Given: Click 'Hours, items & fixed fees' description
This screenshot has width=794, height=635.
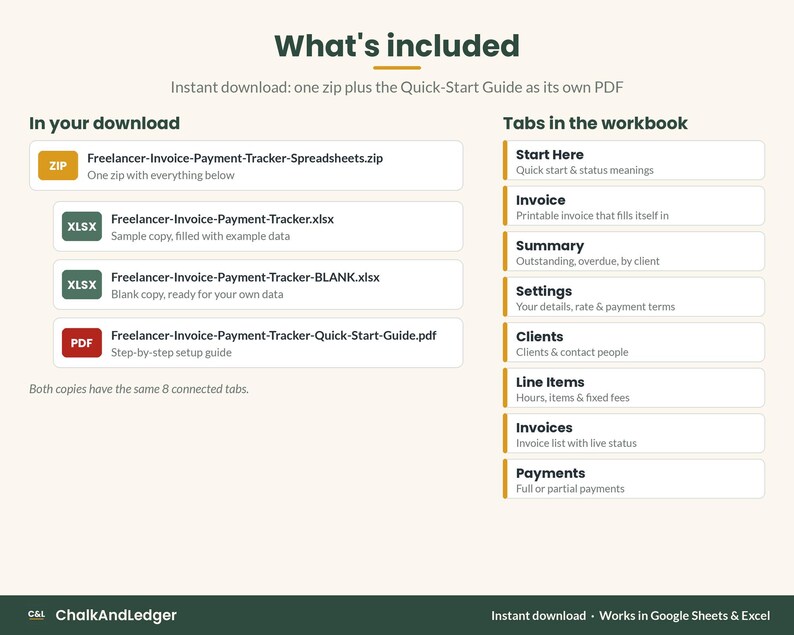Looking at the screenshot, I should coord(573,398).
